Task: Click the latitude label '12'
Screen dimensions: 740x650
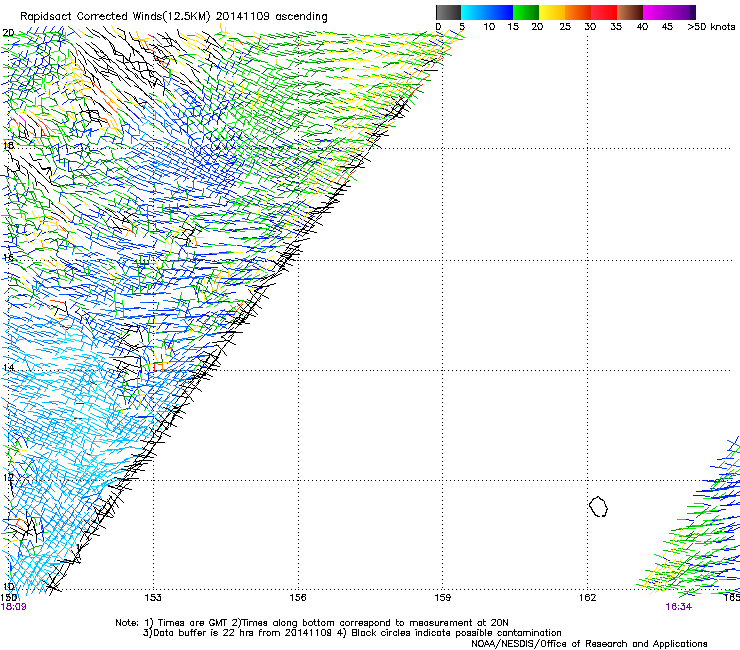Action: coord(8,477)
